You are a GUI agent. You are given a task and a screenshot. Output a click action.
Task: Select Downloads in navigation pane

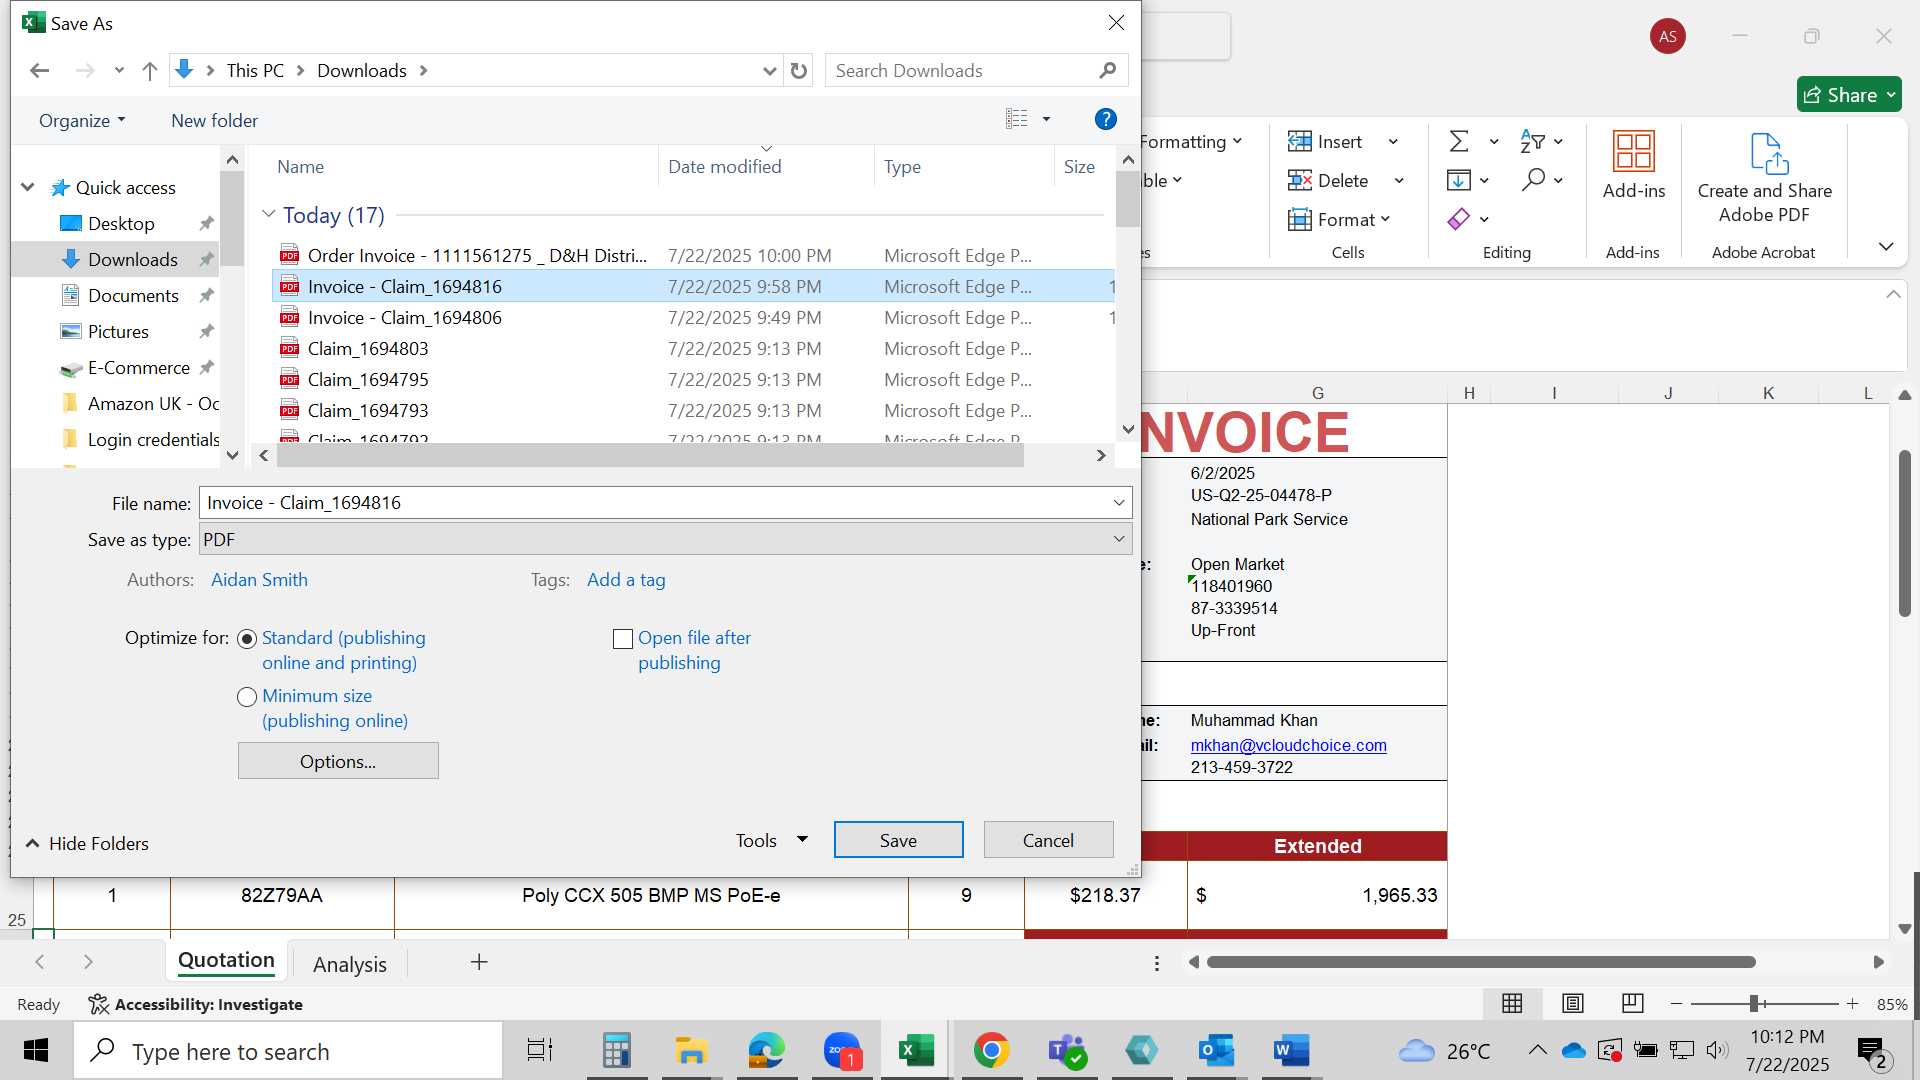(132, 260)
